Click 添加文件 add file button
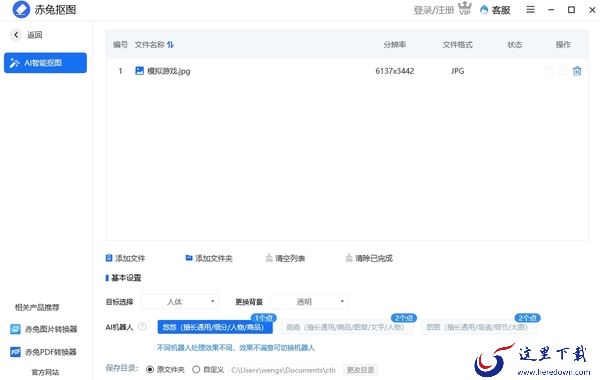 click(x=126, y=258)
